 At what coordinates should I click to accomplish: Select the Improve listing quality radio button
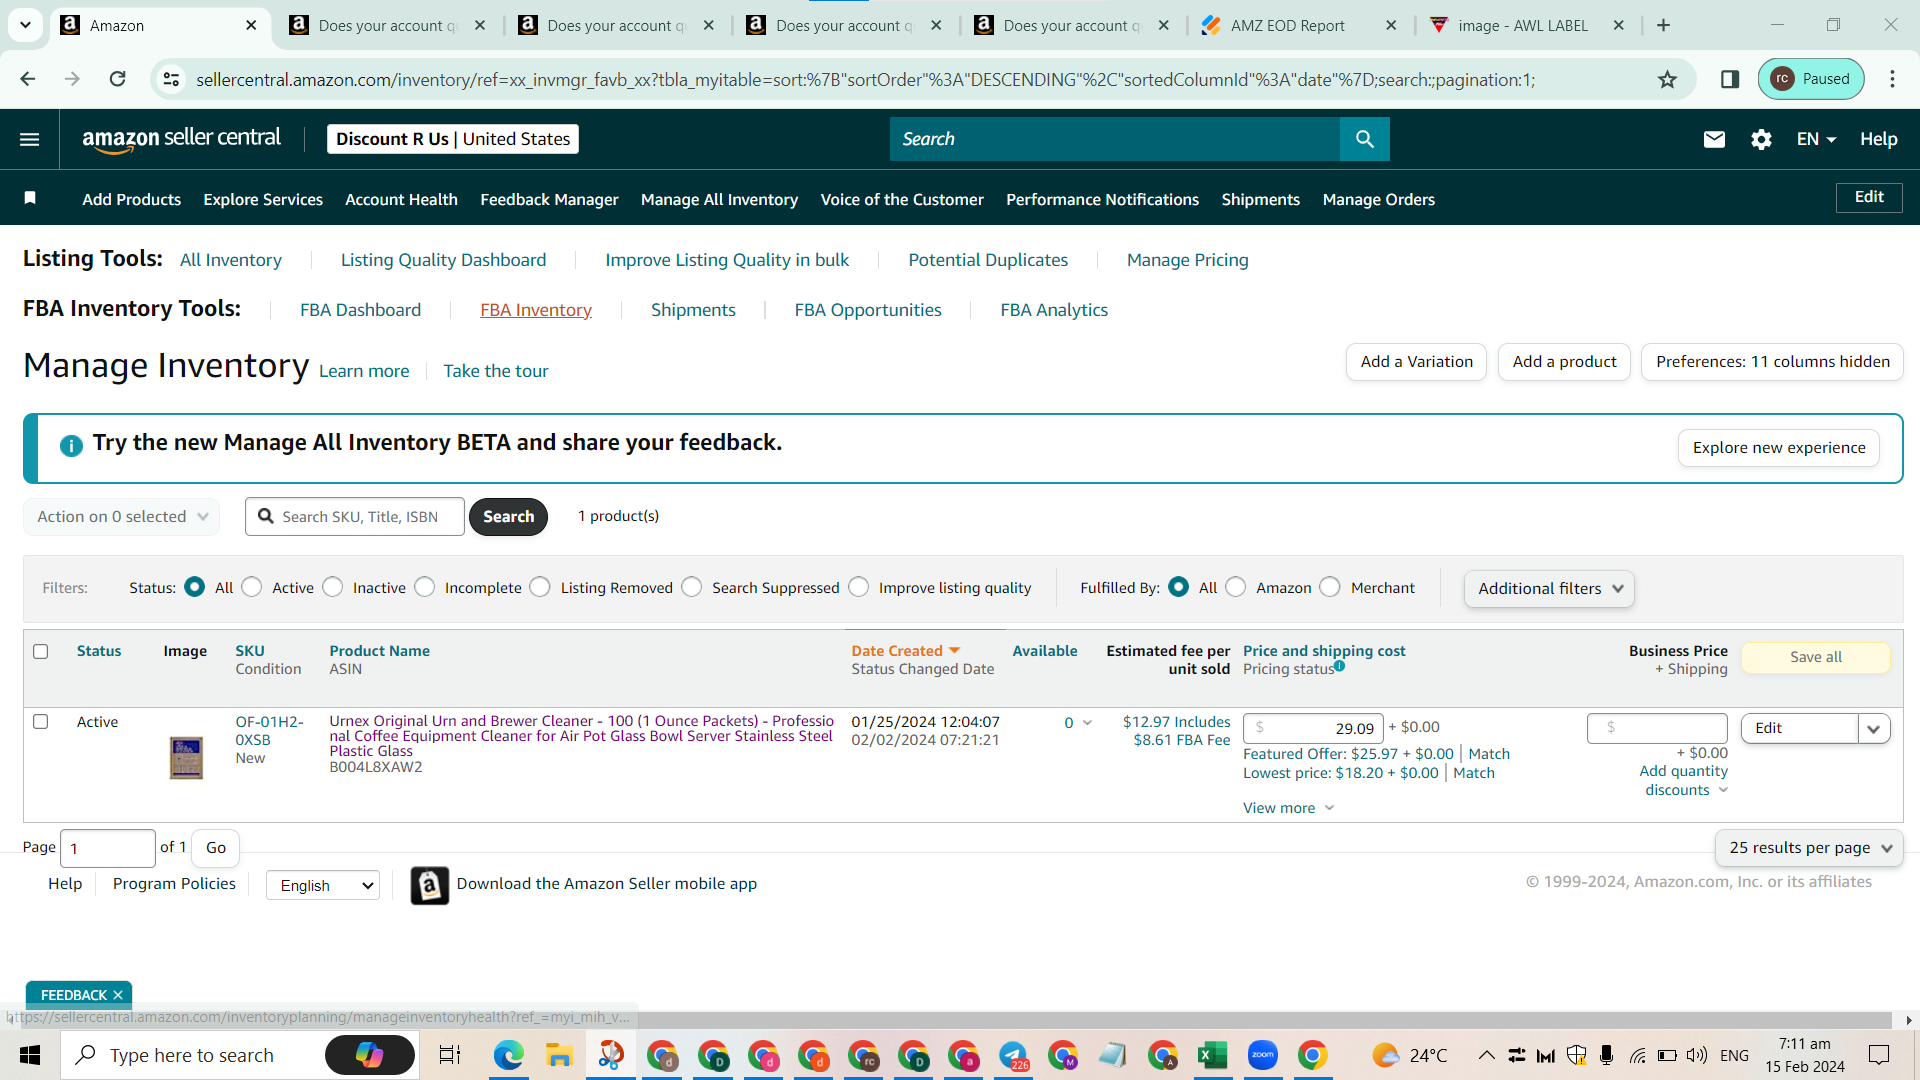(859, 587)
